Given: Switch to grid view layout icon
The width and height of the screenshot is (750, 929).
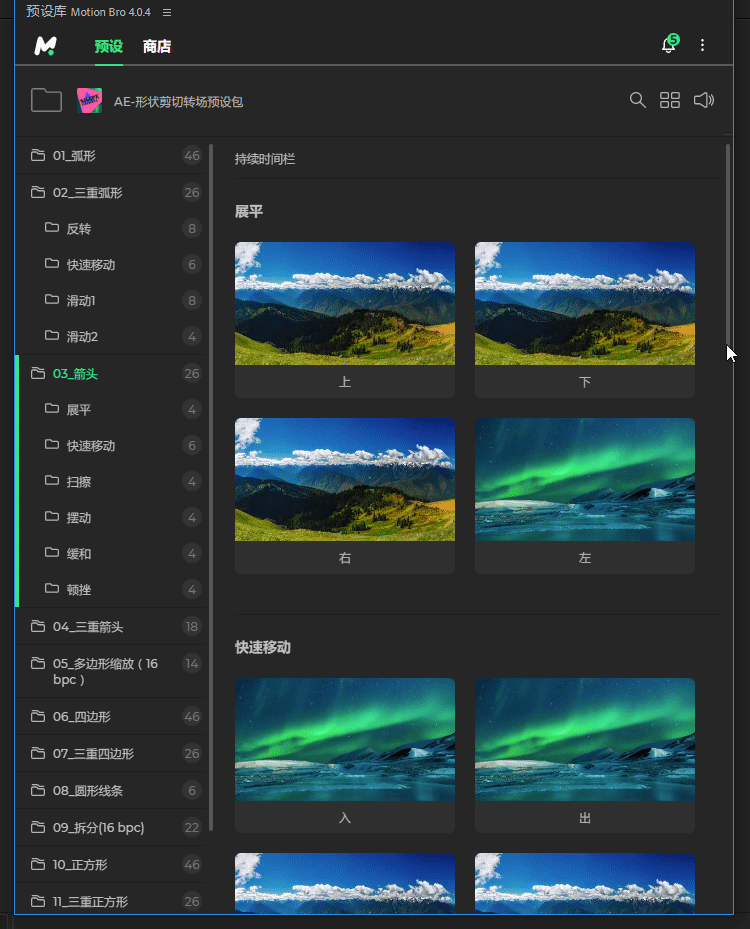Looking at the screenshot, I should [x=670, y=100].
